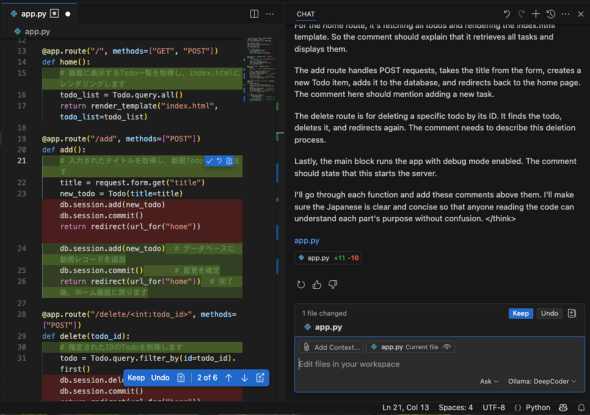Toggle diff view in floating editor toolbar
Screen dimensions: 590x415
pyautogui.click(x=181, y=378)
